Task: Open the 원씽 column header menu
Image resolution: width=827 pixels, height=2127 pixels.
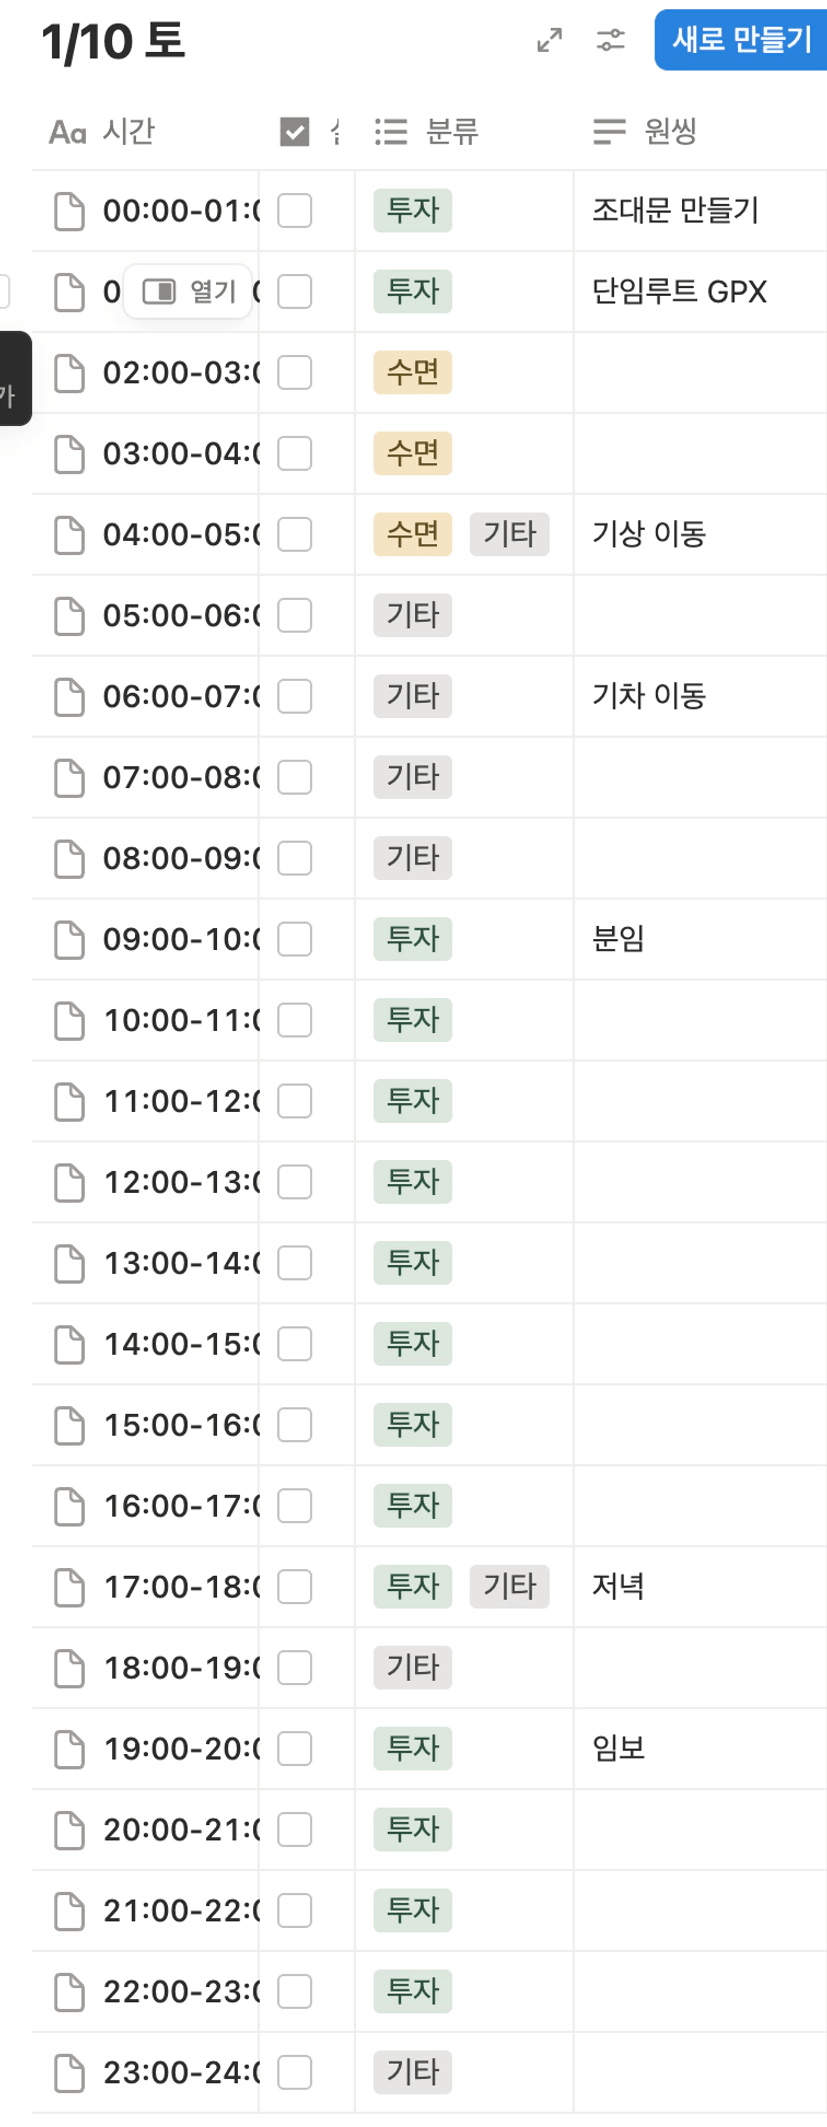Action: coord(670,132)
